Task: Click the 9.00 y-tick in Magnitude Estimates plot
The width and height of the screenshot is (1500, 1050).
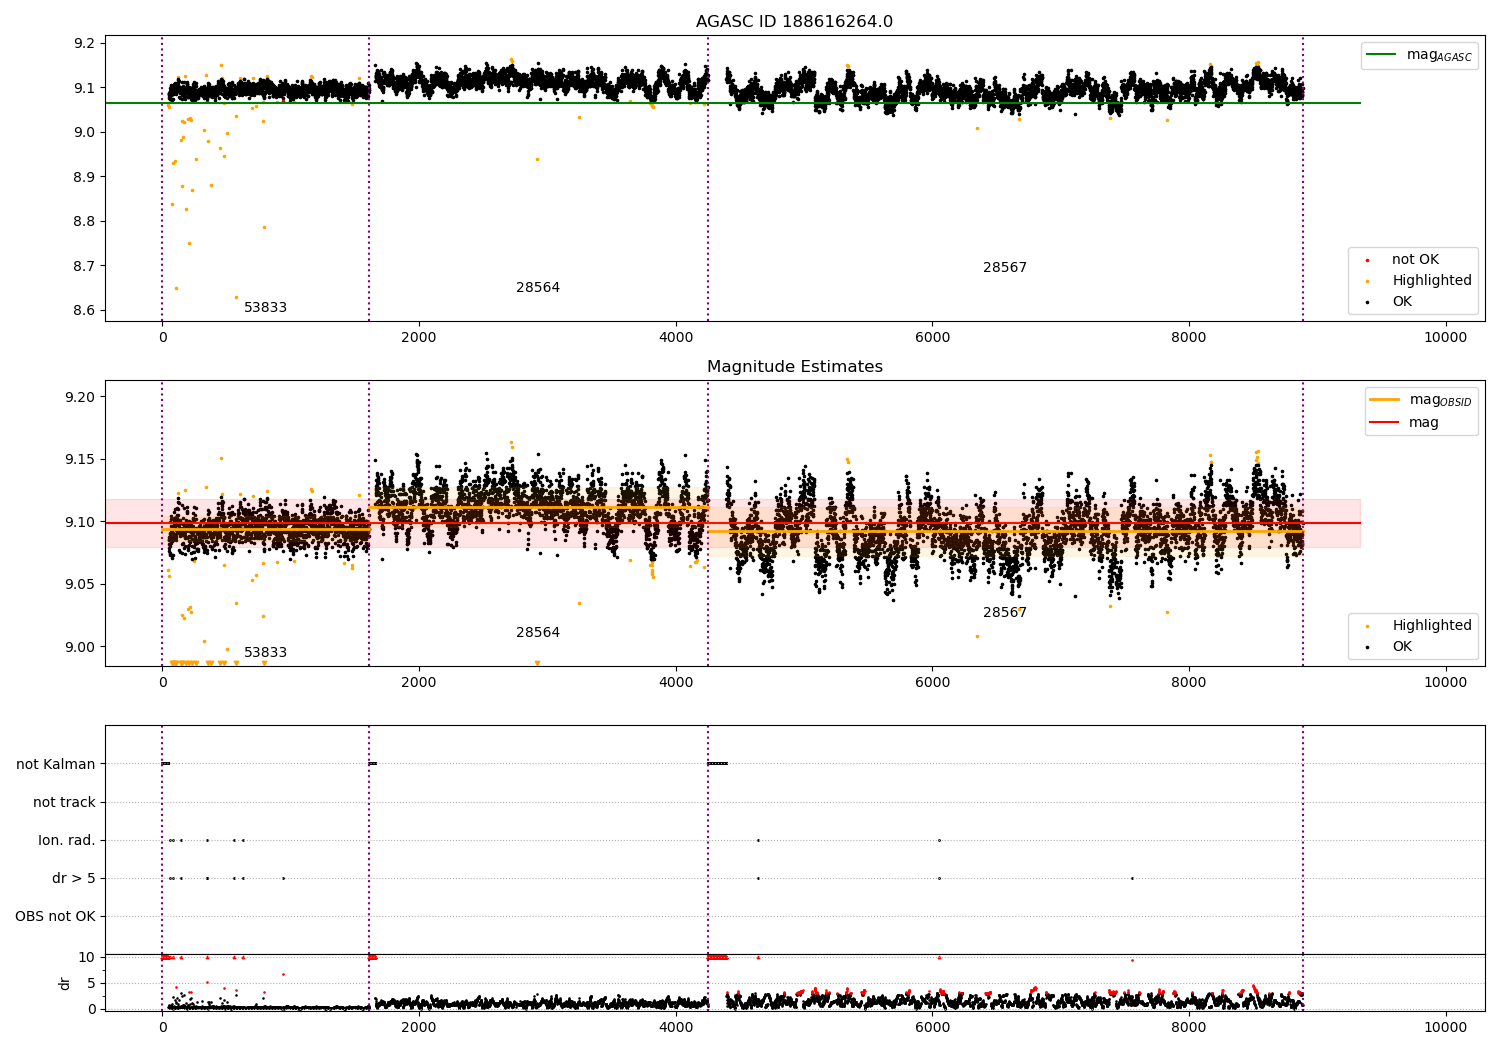Action: point(80,647)
